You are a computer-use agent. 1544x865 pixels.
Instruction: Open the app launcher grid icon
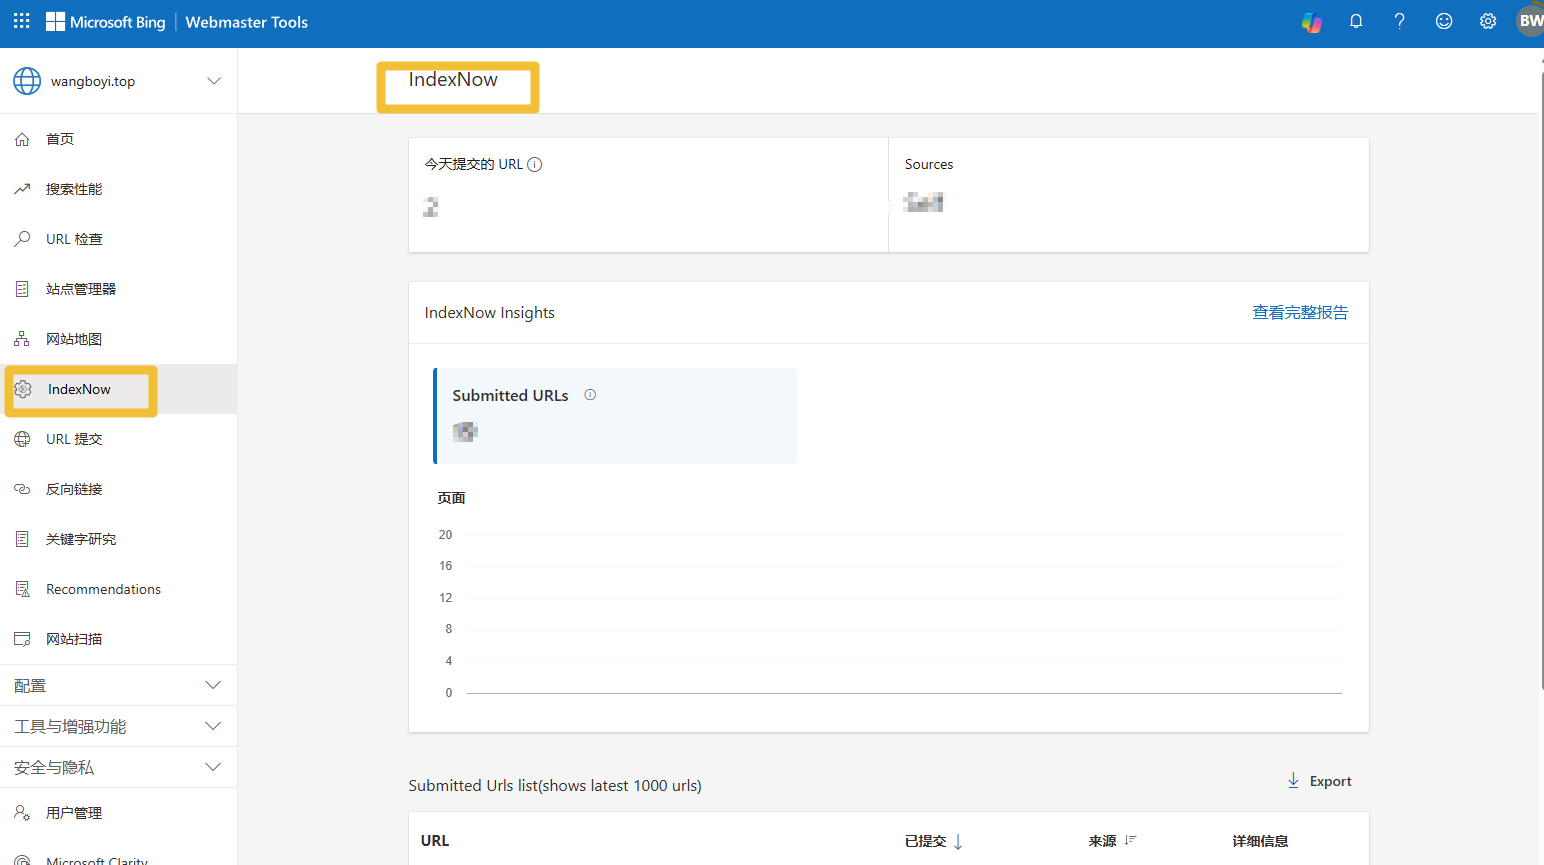pos(22,21)
